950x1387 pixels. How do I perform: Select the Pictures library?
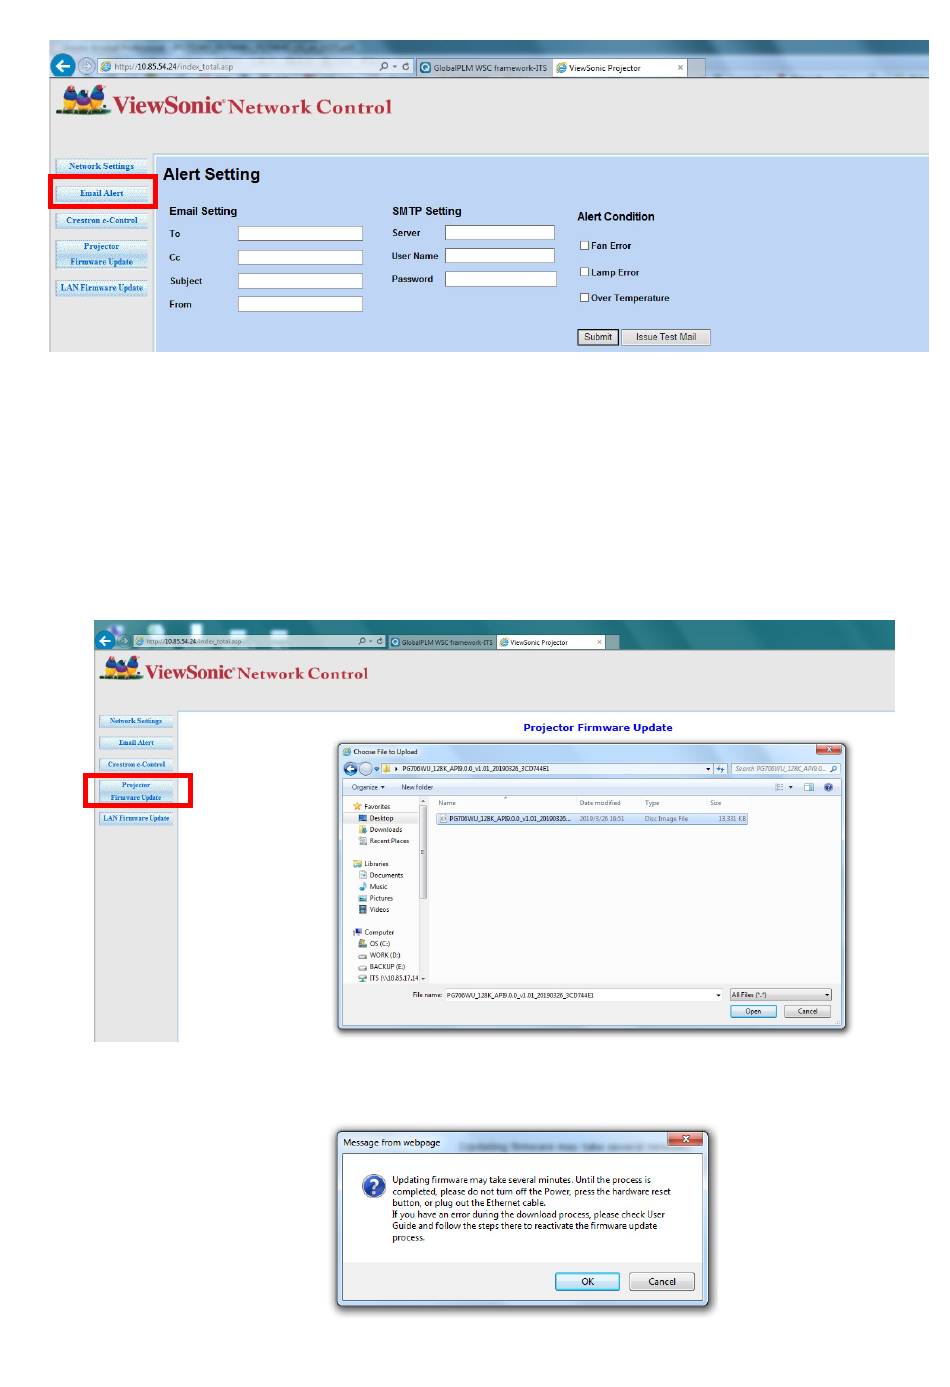(x=376, y=898)
